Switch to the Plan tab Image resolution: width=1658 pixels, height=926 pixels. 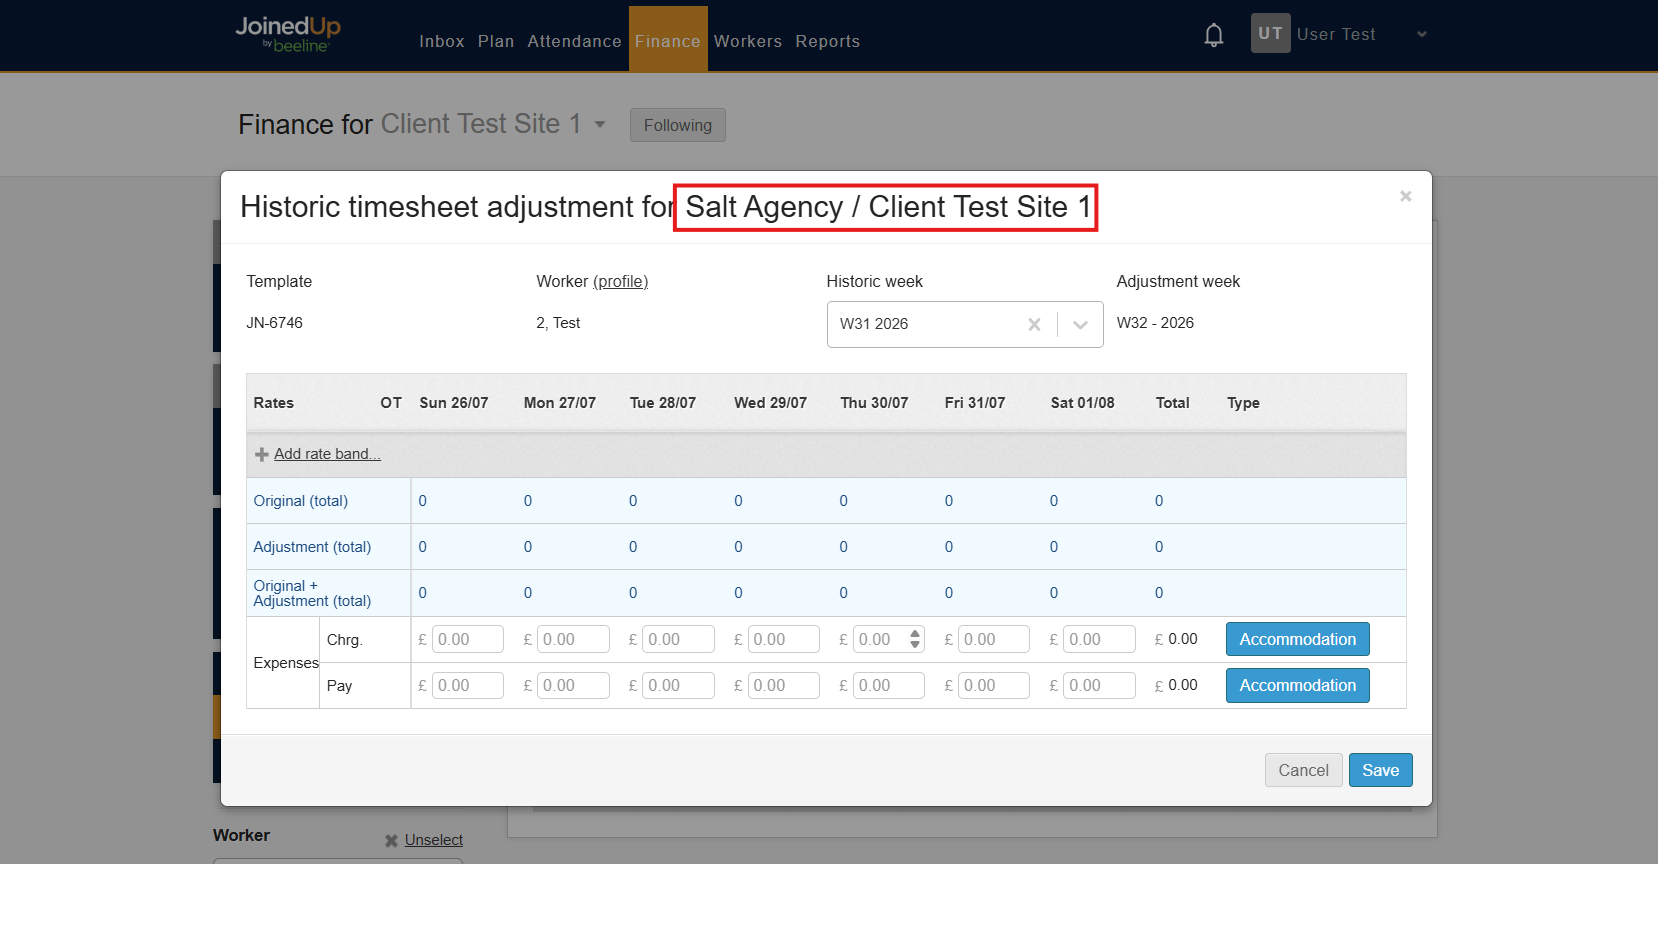pos(496,41)
